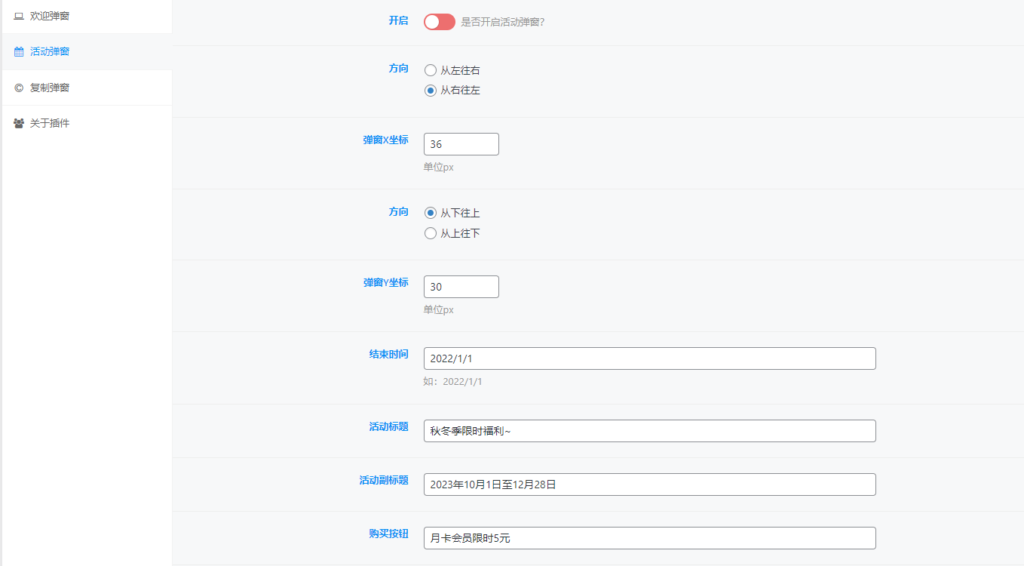Focus the 购买按钮 text field
Viewport: 1024px width, 566px height.
[x=650, y=538]
